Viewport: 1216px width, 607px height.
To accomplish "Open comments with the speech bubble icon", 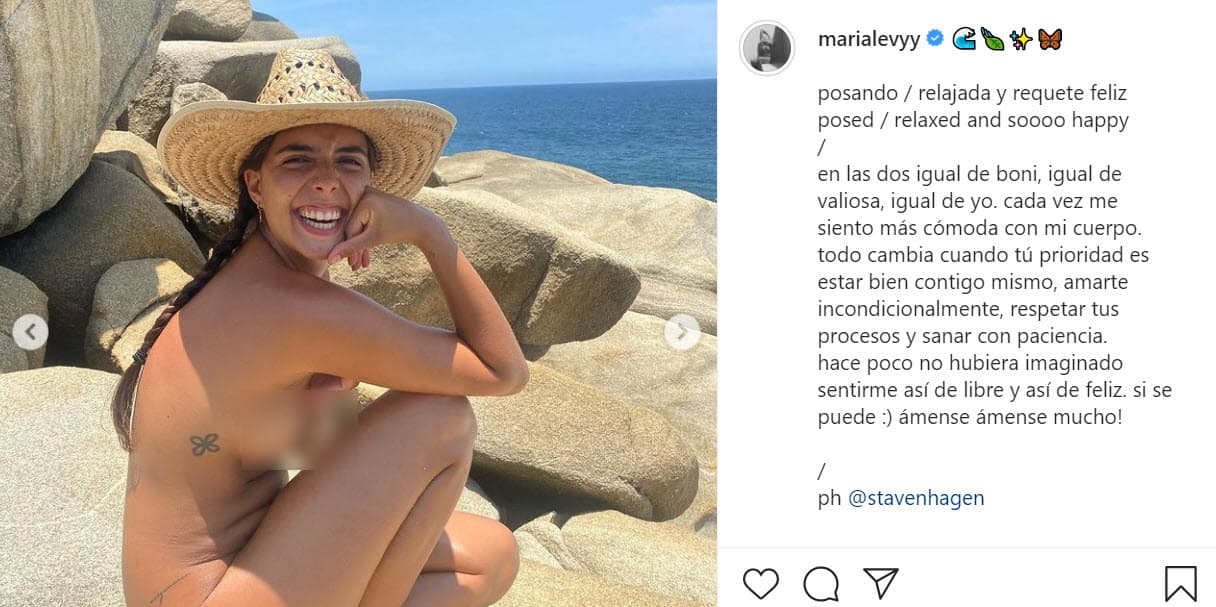I will coord(822,582).
